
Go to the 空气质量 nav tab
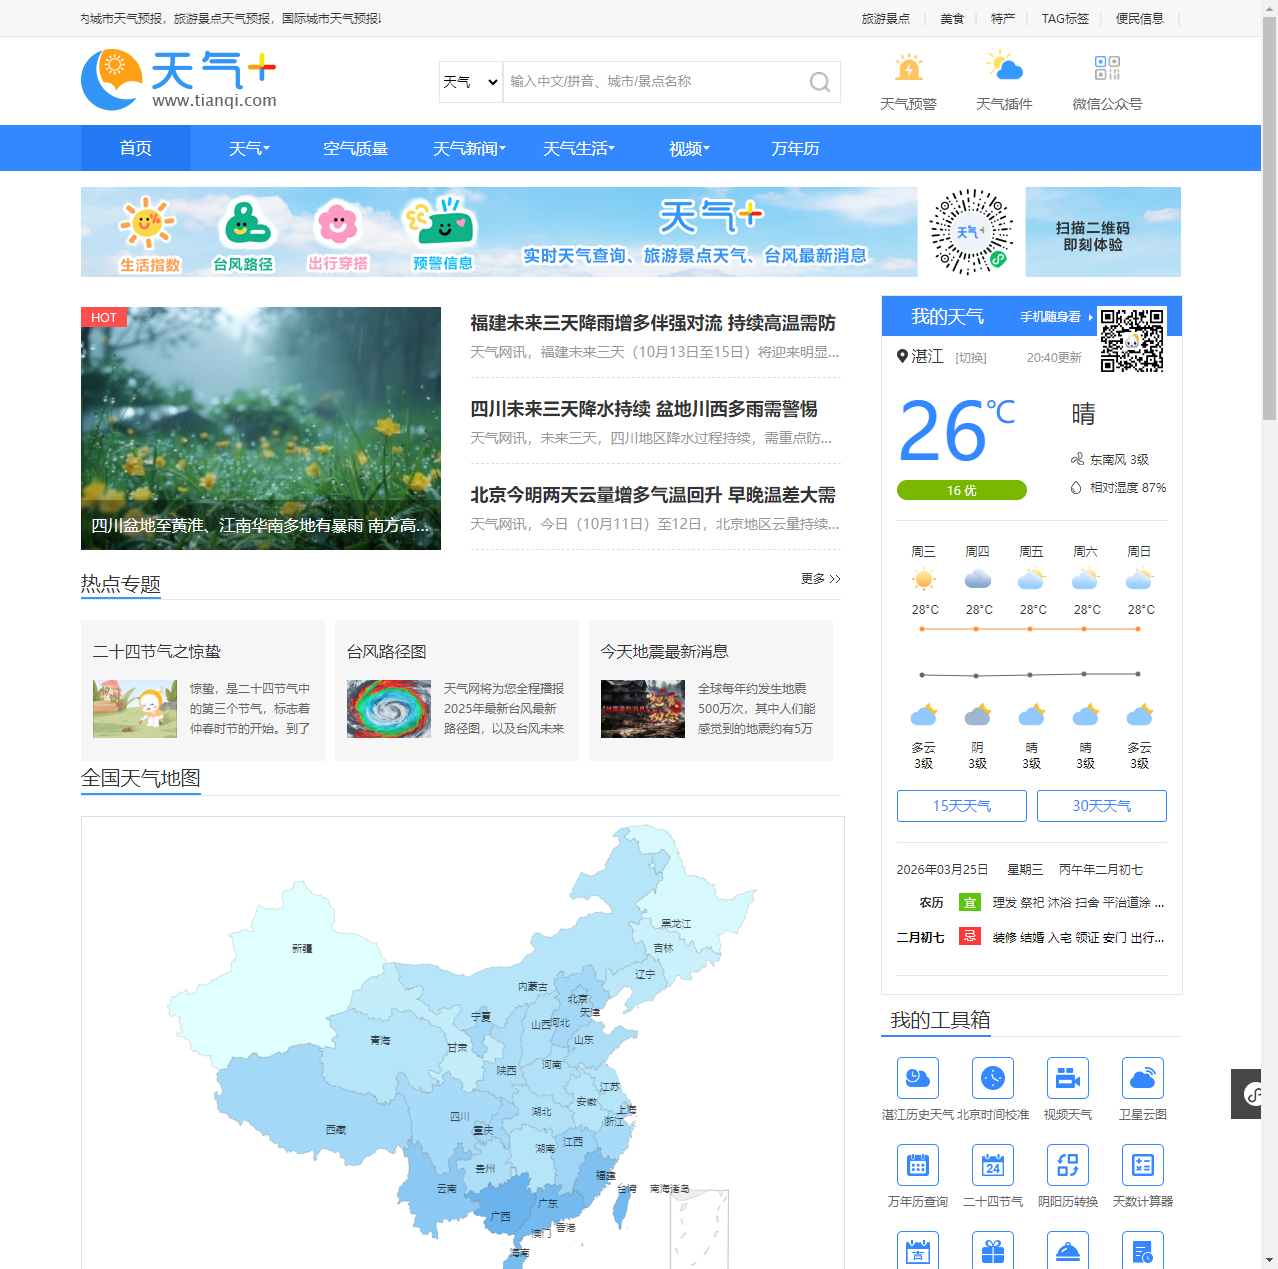355,149
